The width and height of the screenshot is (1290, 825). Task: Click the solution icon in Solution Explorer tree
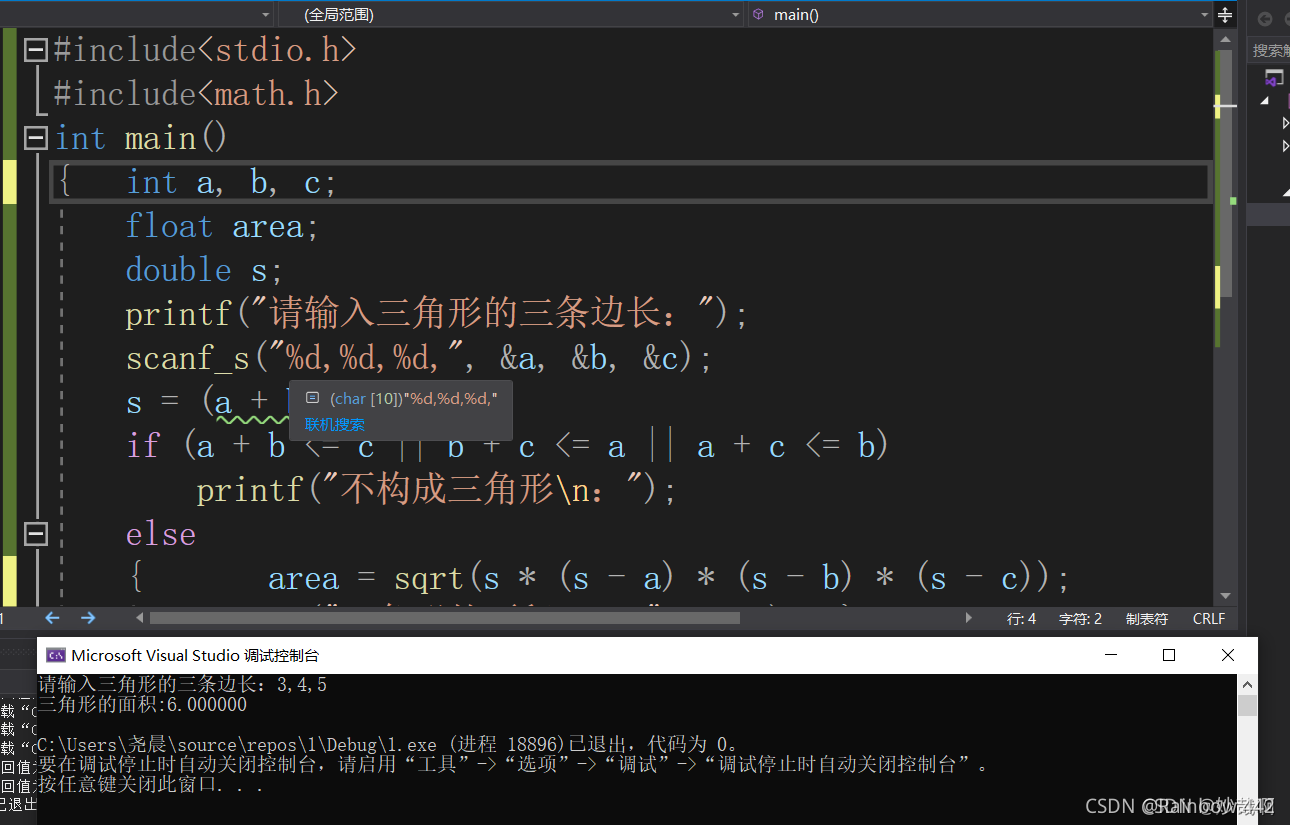[x=1274, y=78]
